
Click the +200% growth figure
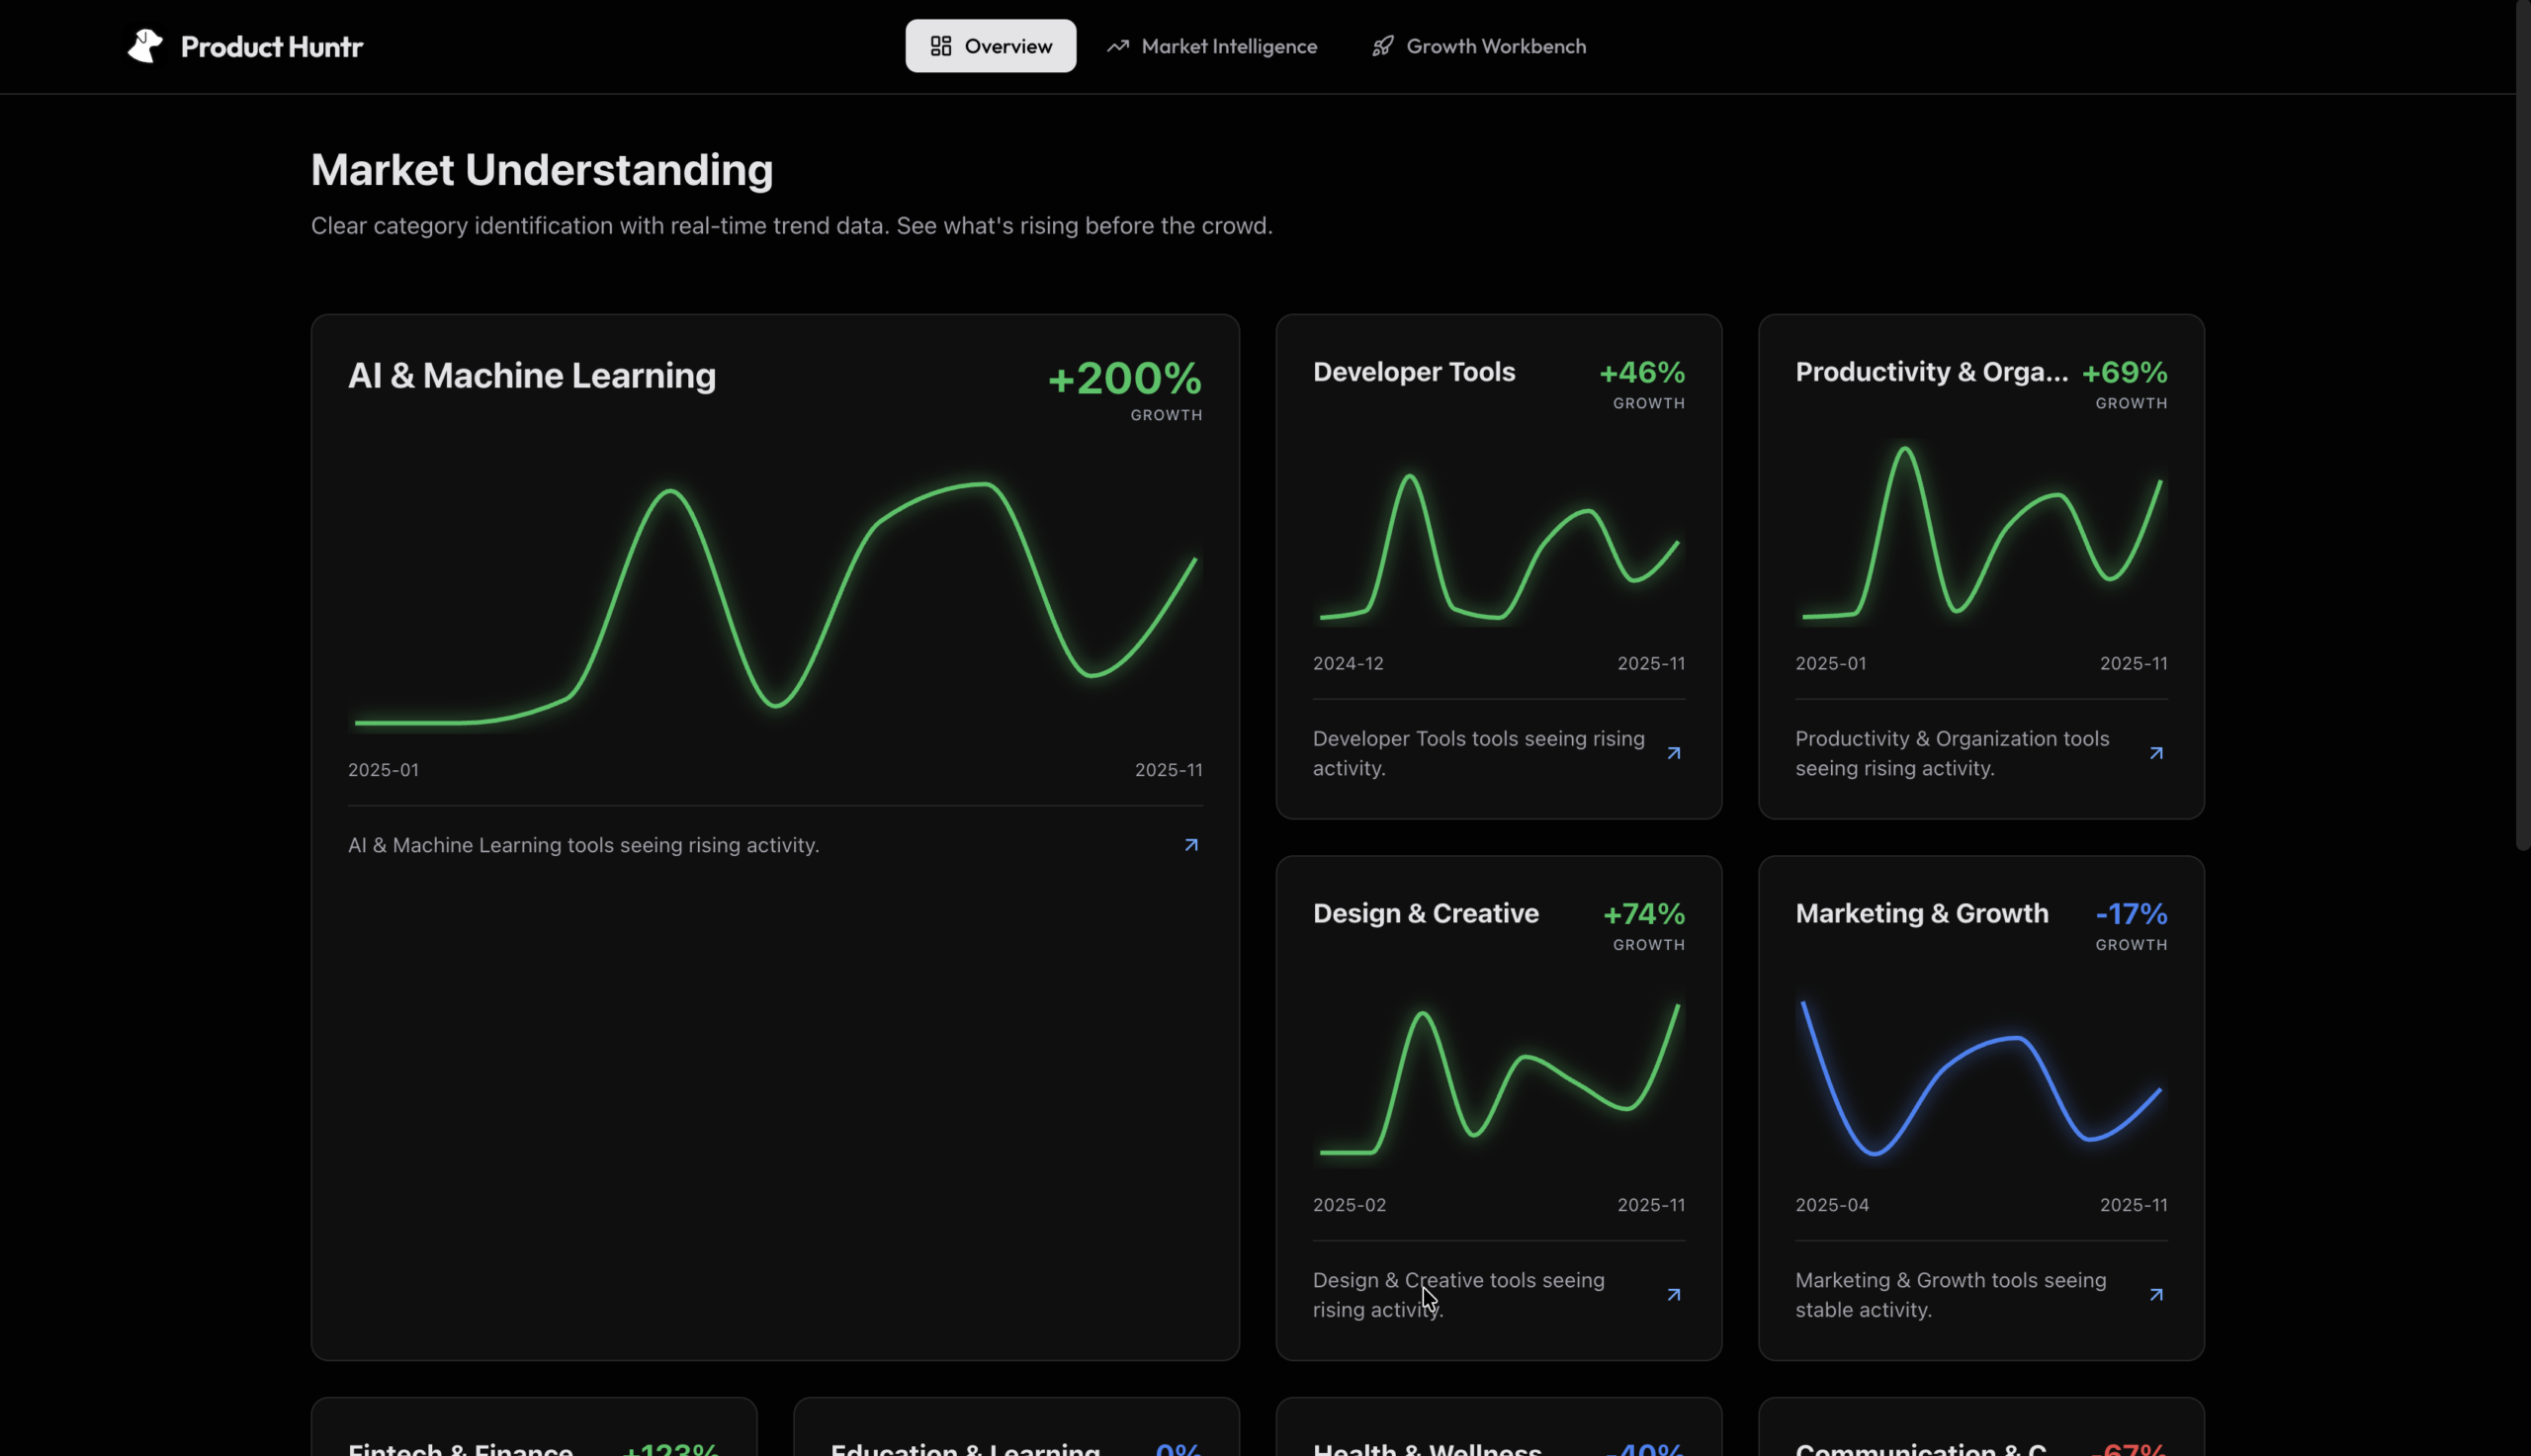pyautogui.click(x=1124, y=378)
